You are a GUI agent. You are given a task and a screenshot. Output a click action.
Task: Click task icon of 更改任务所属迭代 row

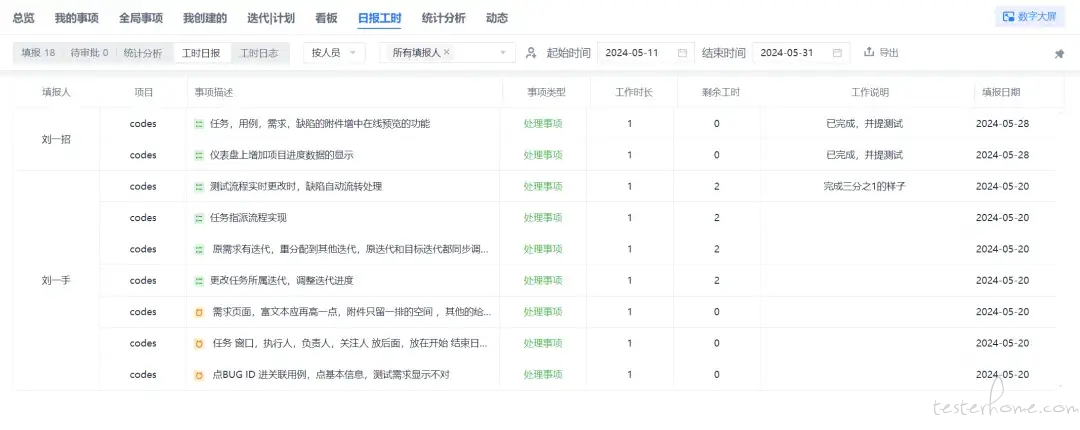pos(199,281)
